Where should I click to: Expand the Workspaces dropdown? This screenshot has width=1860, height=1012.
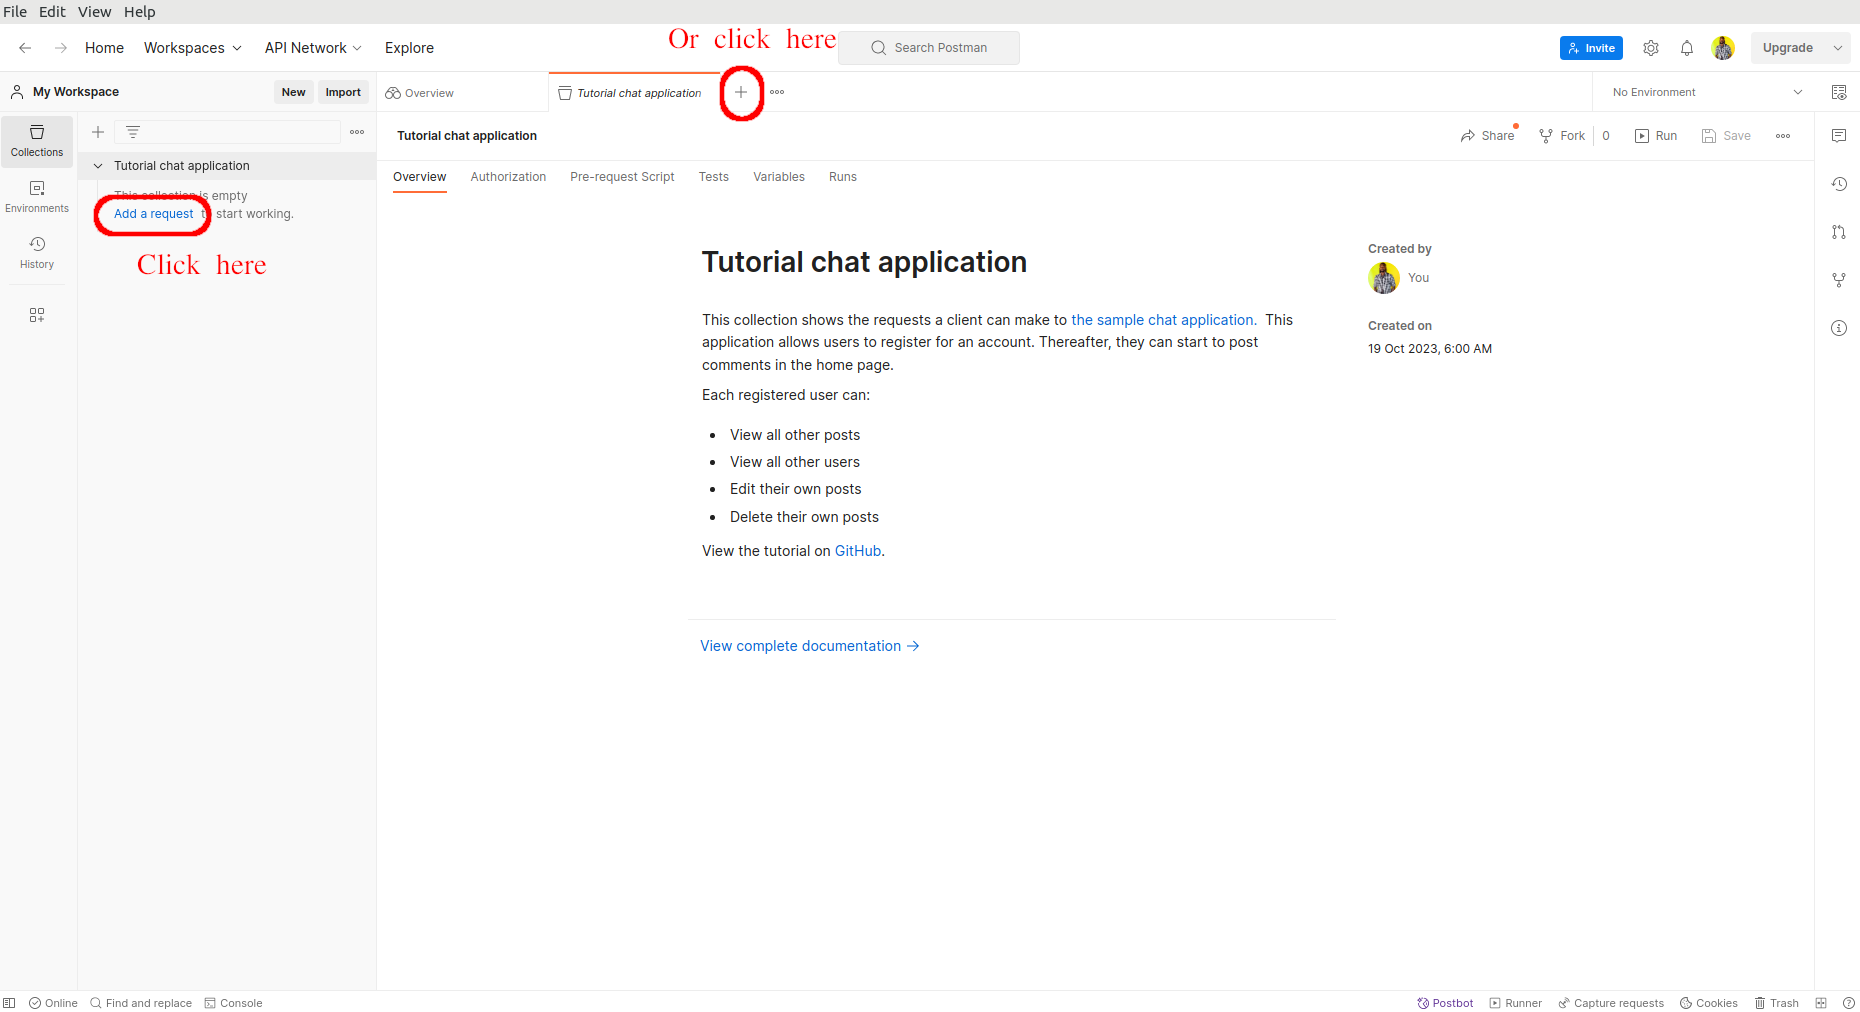[x=193, y=48]
